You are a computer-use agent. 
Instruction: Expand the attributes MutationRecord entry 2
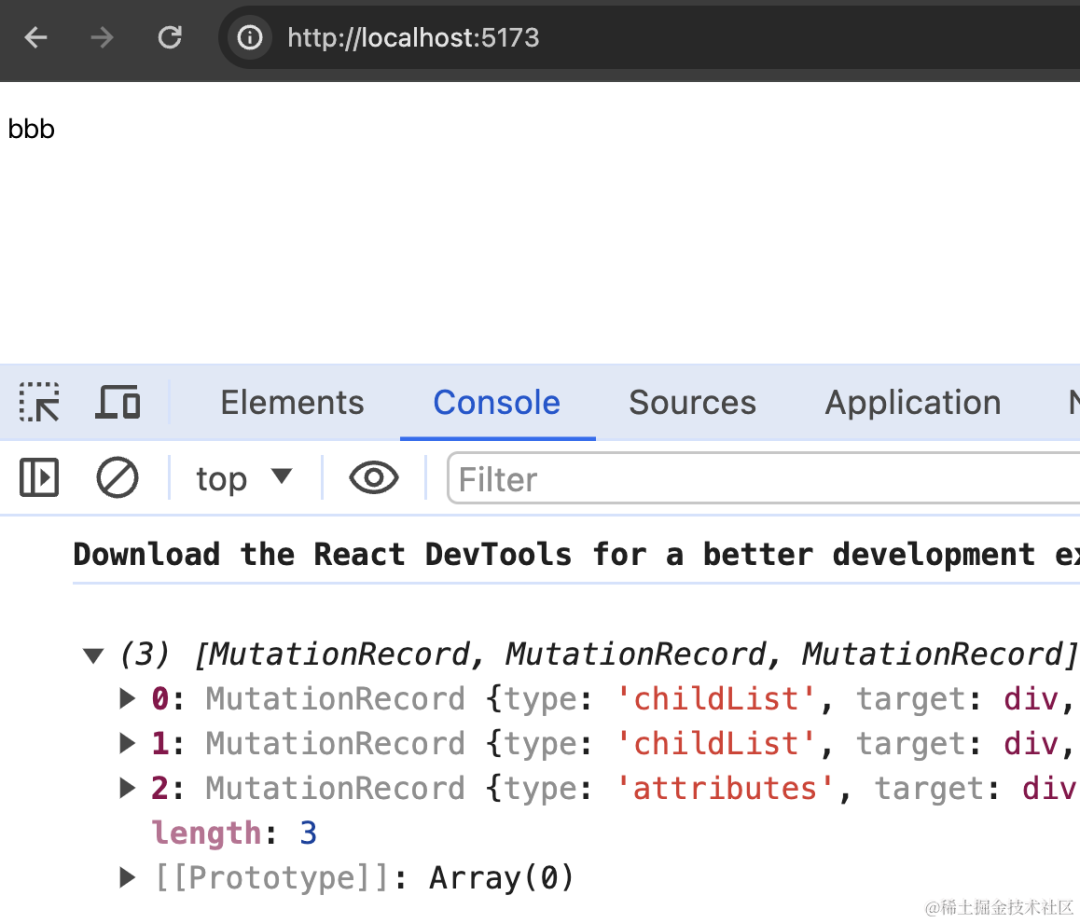(x=127, y=788)
